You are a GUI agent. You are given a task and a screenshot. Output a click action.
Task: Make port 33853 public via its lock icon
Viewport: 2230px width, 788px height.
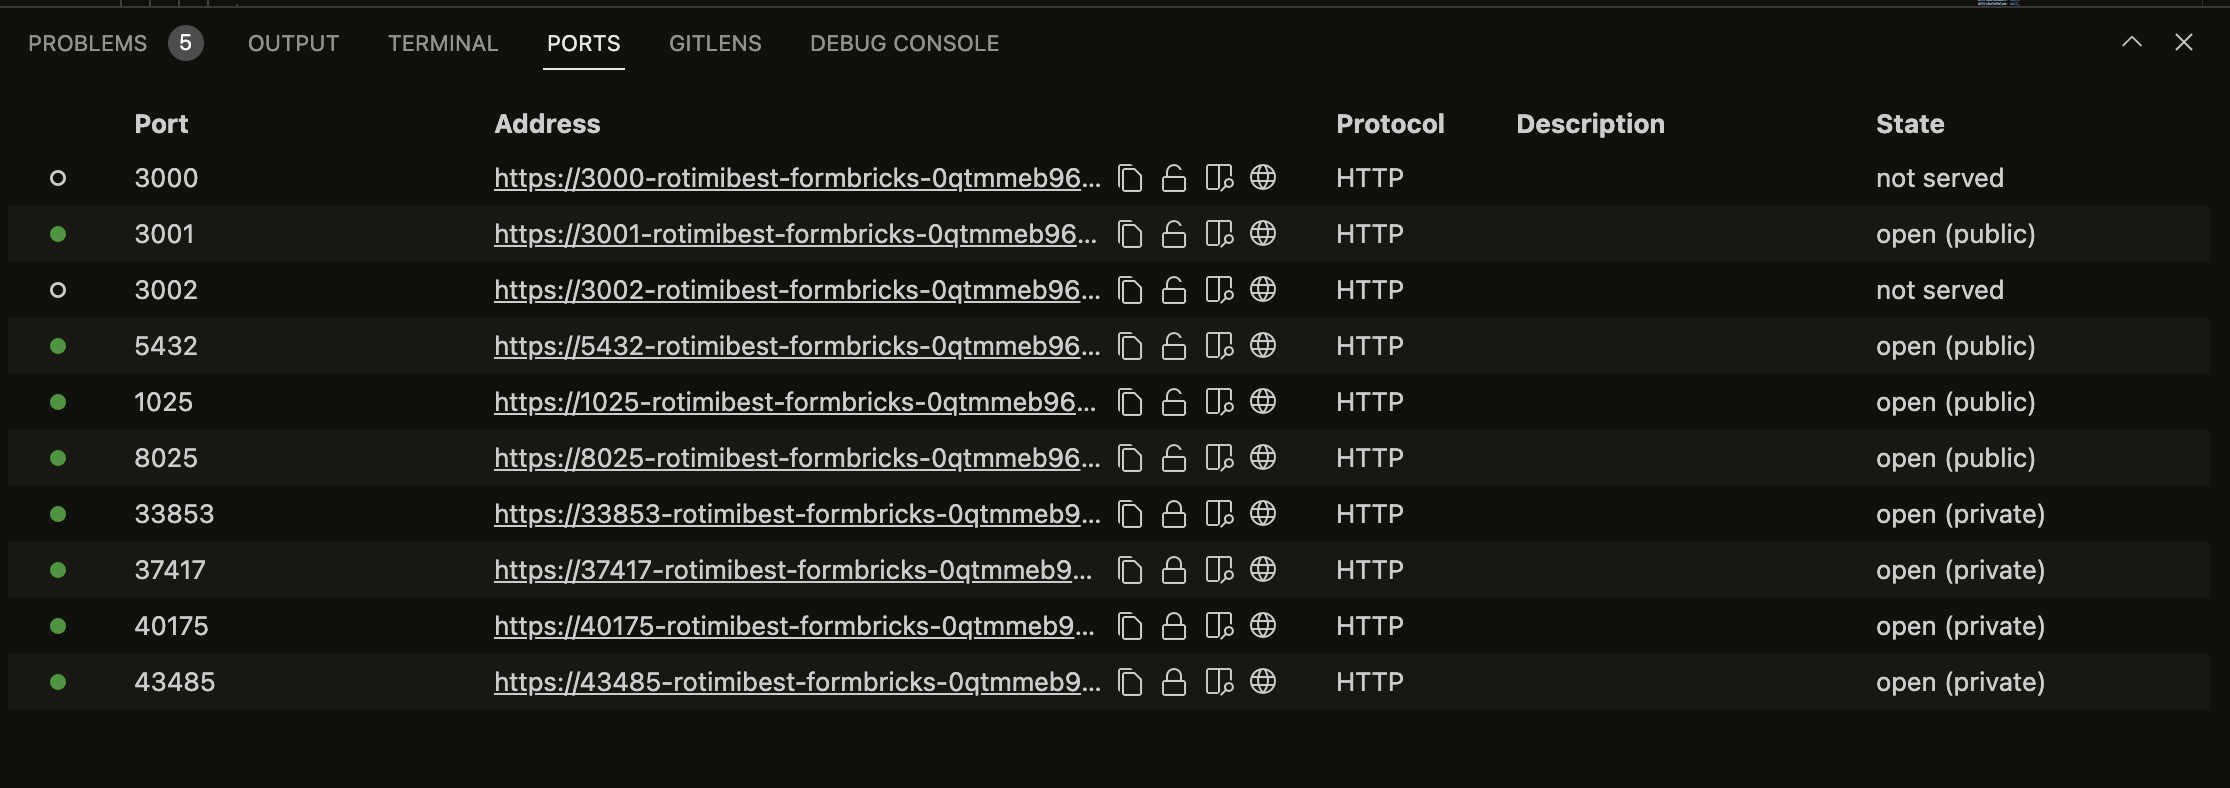1173,514
